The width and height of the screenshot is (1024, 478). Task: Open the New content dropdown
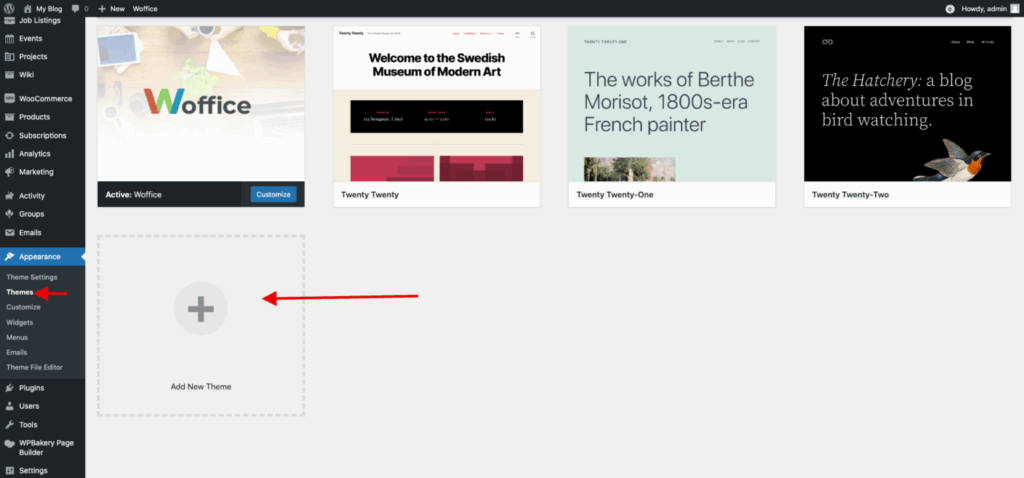[112, 8]
